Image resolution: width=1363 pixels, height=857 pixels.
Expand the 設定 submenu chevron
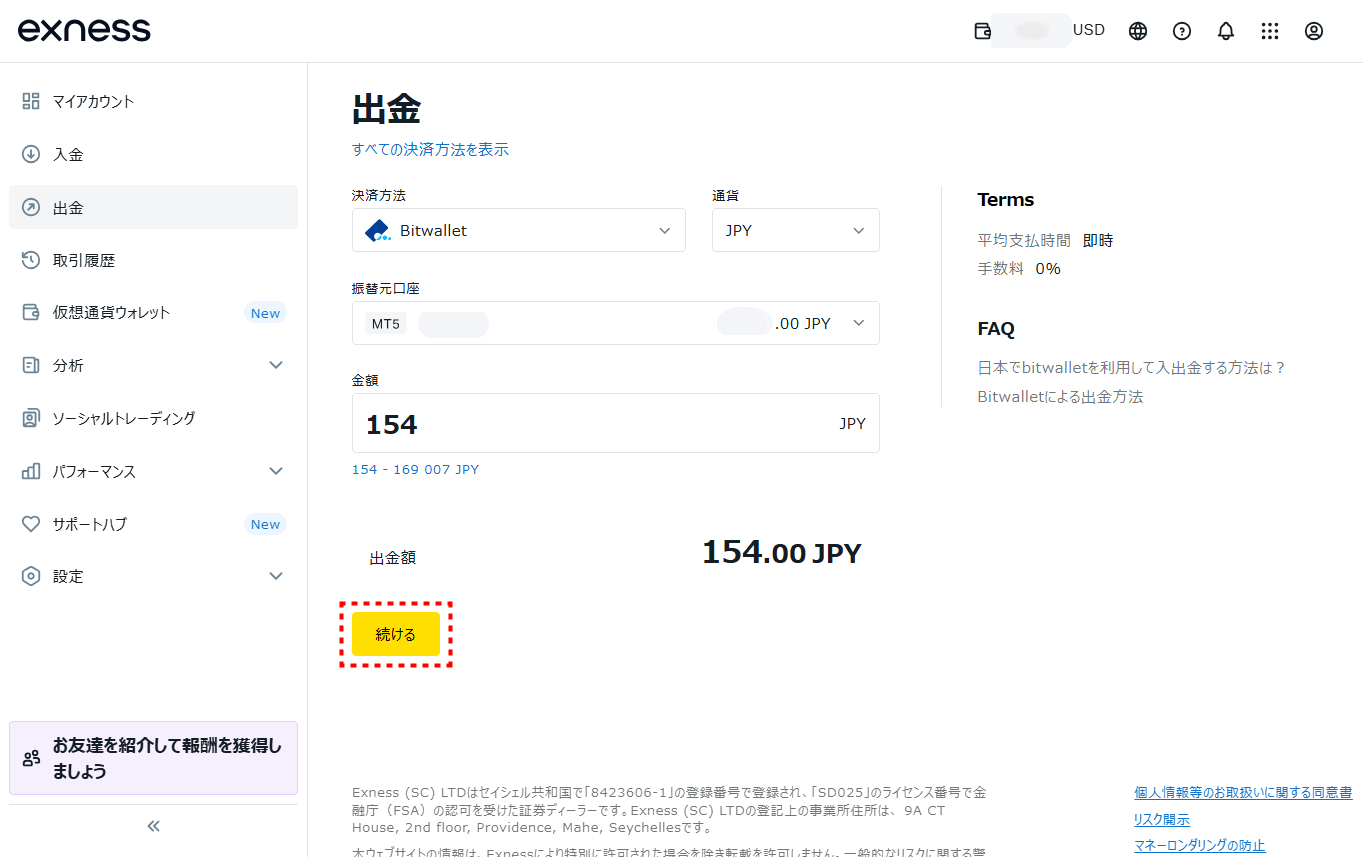(277, 576)
